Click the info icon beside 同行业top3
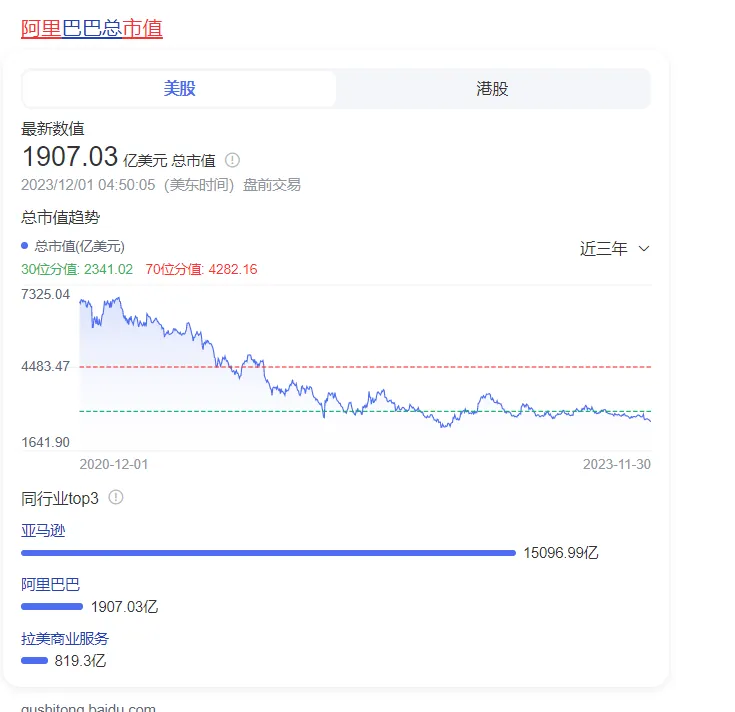Image resolution: width=735 pixels, height=712 pixels. (116, 497)
